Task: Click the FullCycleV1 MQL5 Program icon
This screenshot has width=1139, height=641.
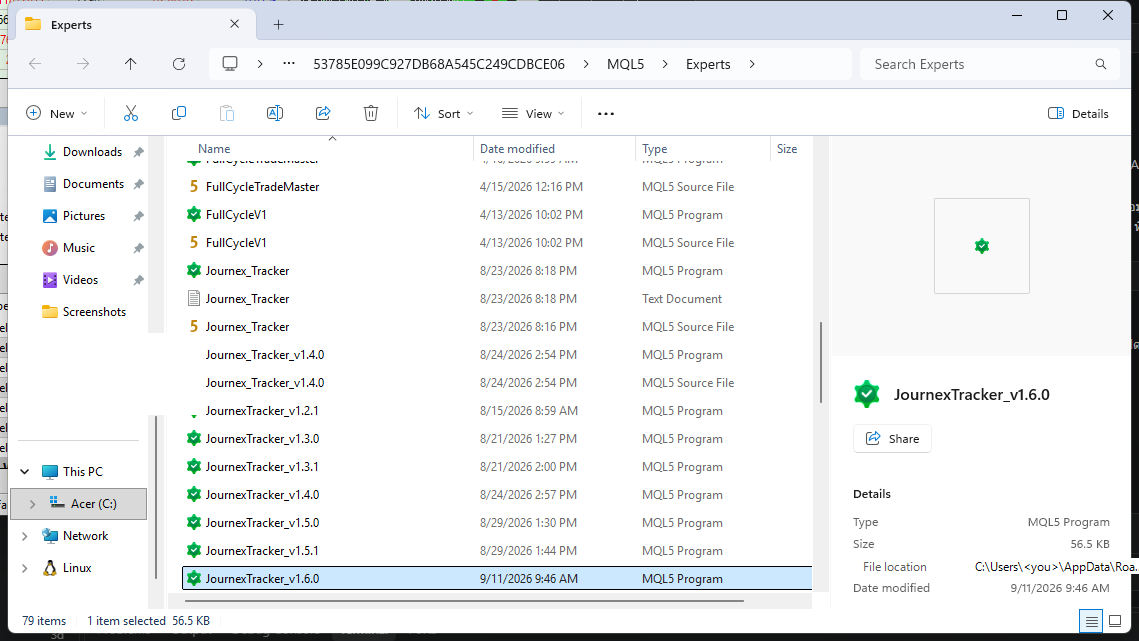Action: 194,214
